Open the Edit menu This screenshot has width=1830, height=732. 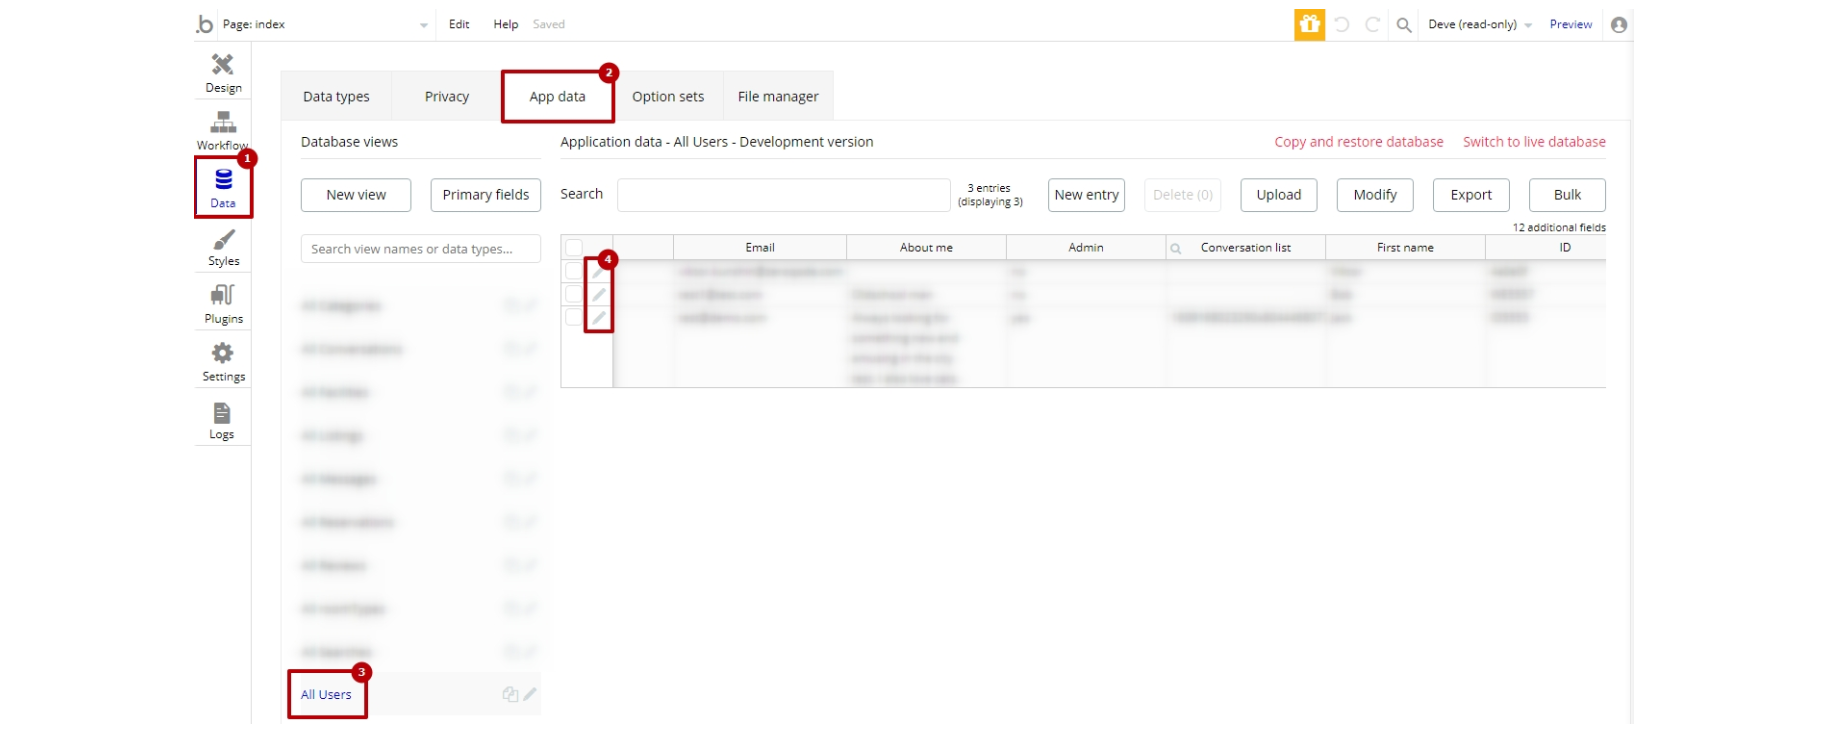pyautogui.click(x=459, y=24)
